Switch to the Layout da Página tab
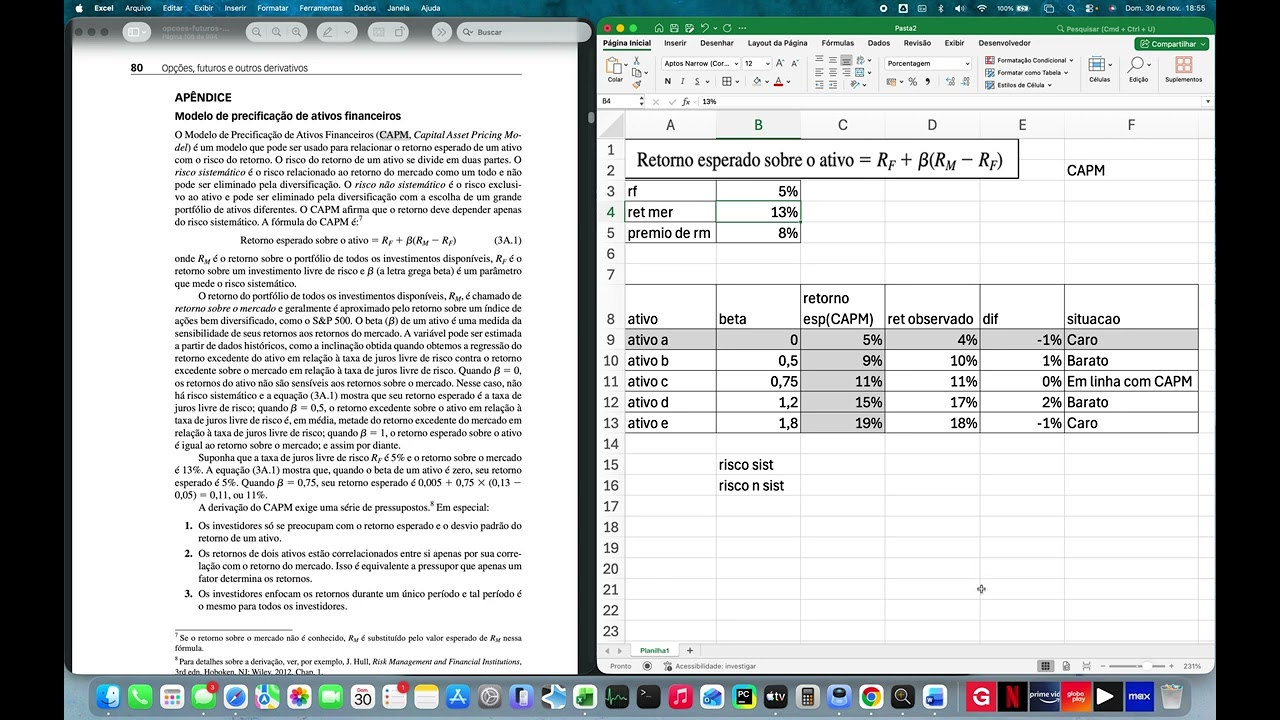This screenshot has height=720, width=1280. [x=777, y=43]
